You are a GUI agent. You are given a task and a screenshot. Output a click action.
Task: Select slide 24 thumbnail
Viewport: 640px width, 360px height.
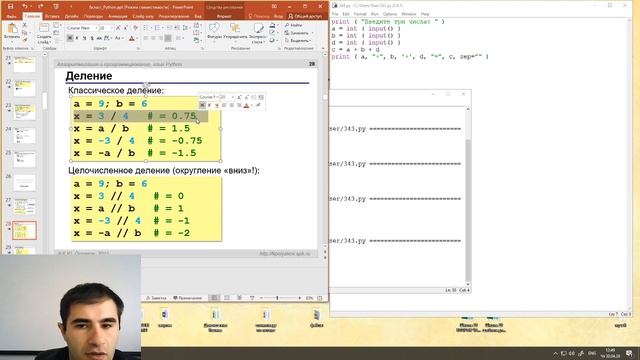pos(24,136)
